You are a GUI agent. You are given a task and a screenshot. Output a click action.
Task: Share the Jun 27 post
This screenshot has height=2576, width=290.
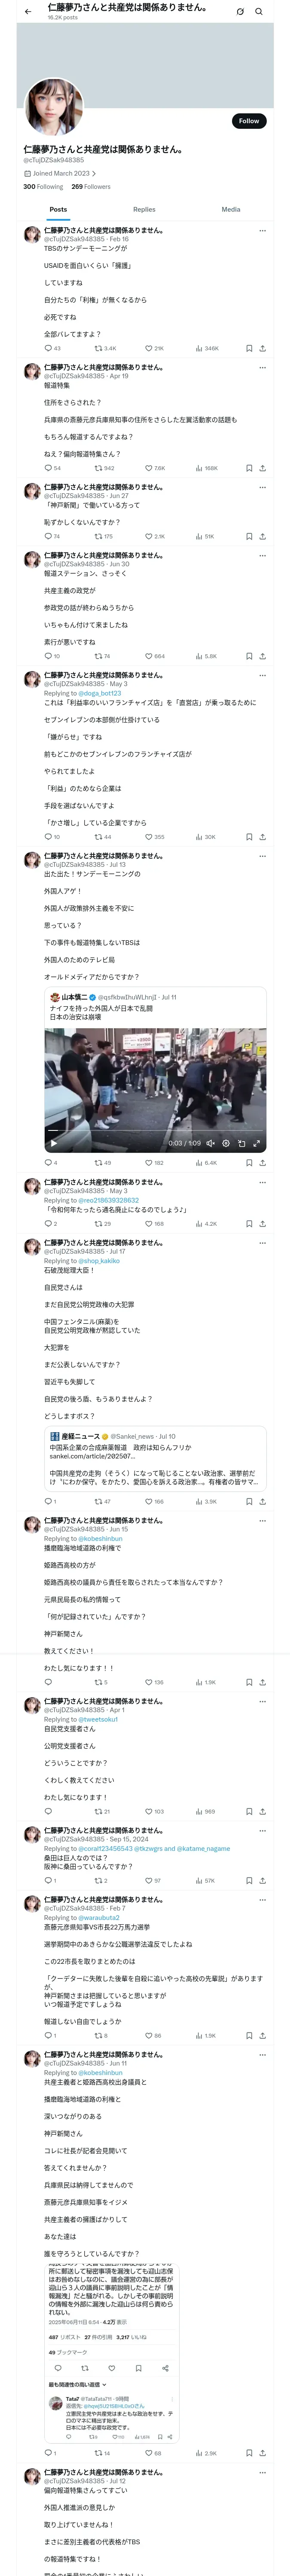pyautogui.click(x=262, y=536)
